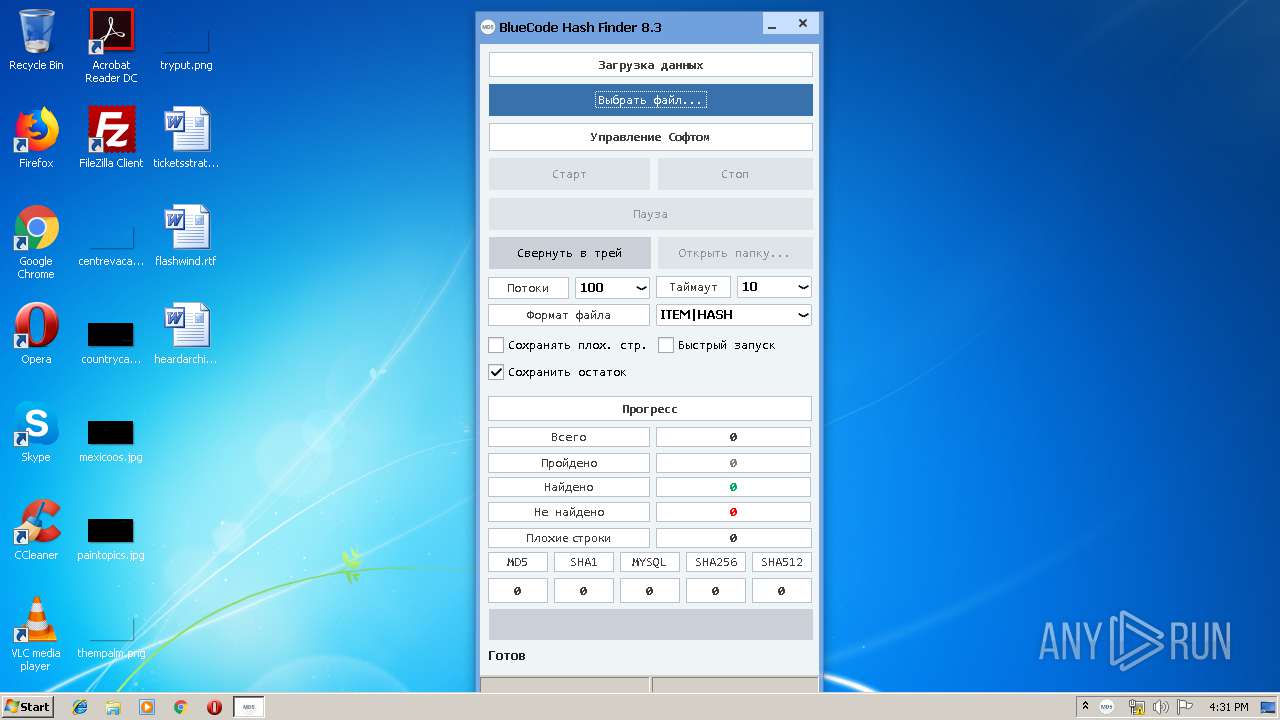The width and height of the screenshot is (1280, 720).
Task: Open the Google Chrome desktop shortcut
Action: [36, 242]
